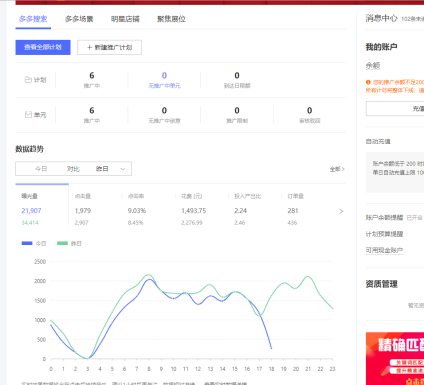
Task: Click 新建推广计划 button
Action: pyautogui.click(x=109, y=47)
